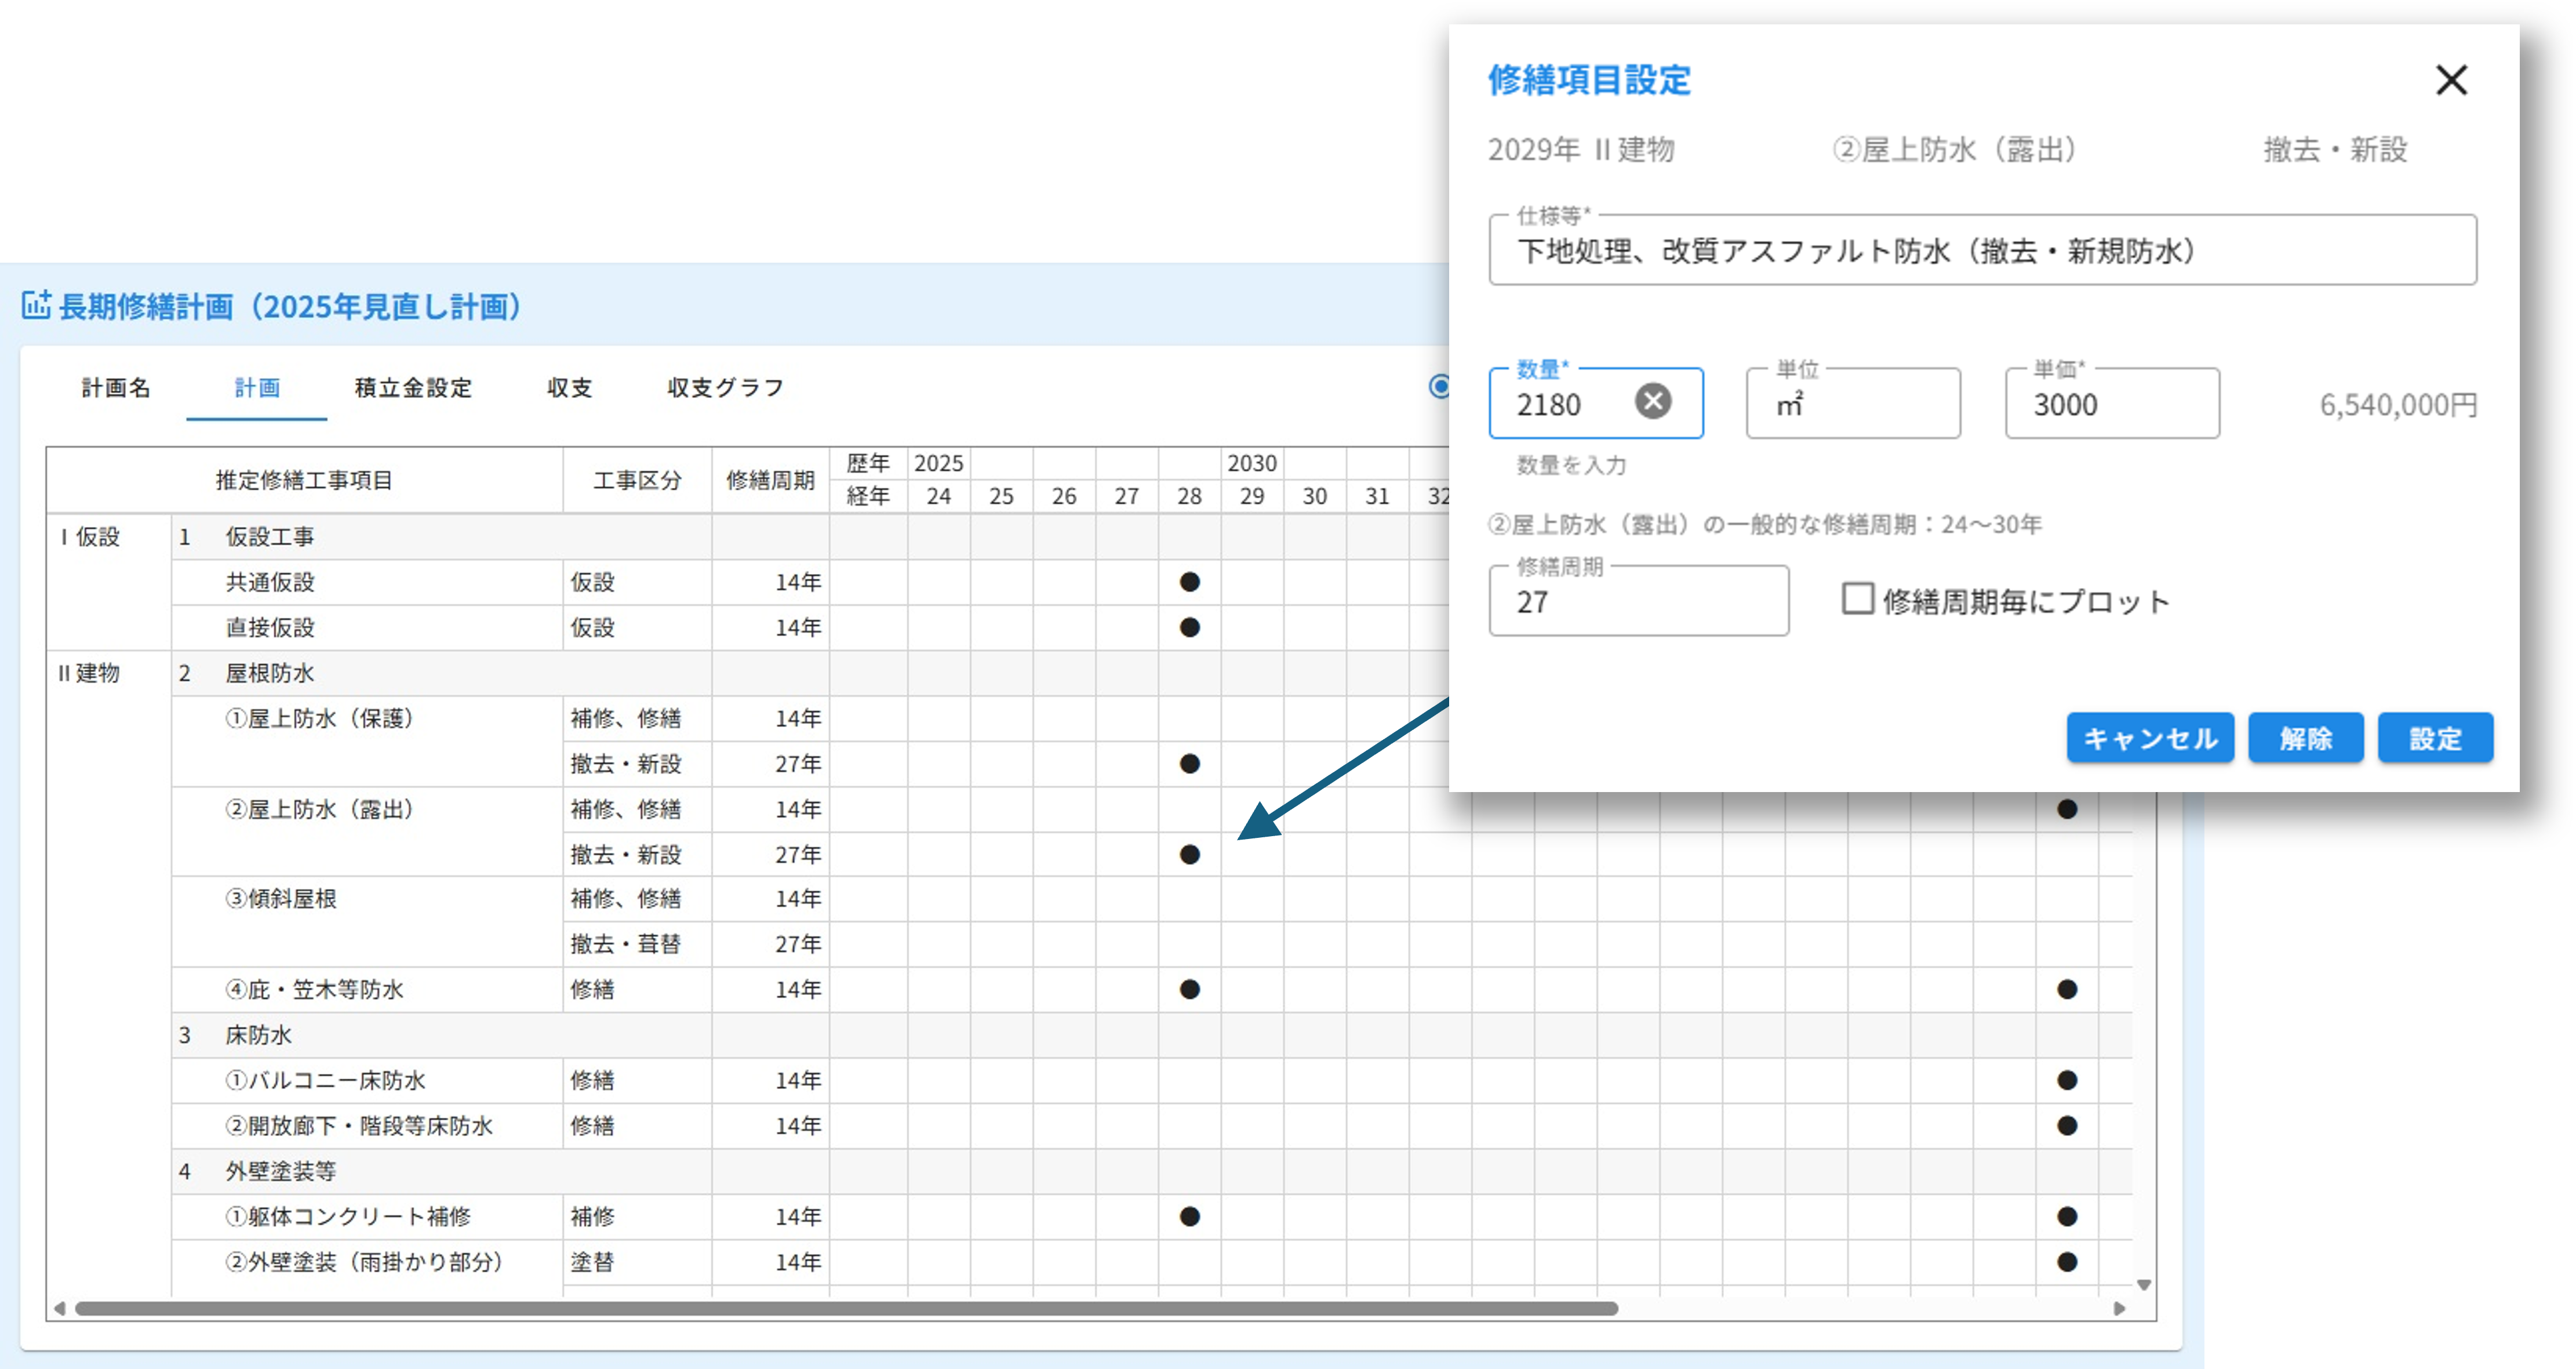Image resolution: width=2576 pixels, height=1369 pixels.
Task: Open the 収支グラフ tab
Action: 726,387
